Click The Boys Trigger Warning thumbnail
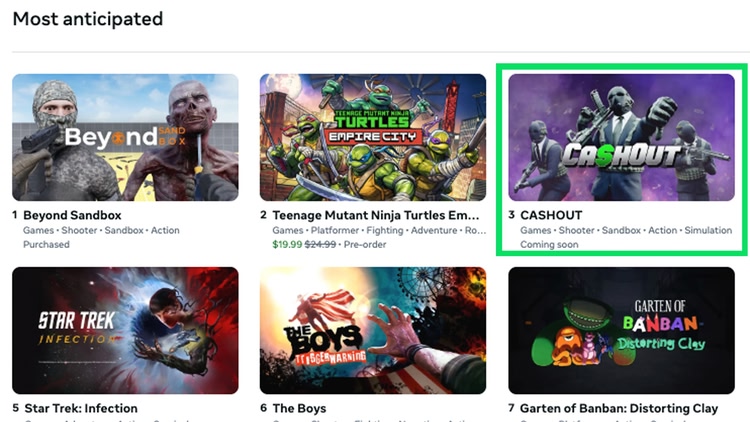This screenshot has height=422, width=750. (x=373, y=330)
